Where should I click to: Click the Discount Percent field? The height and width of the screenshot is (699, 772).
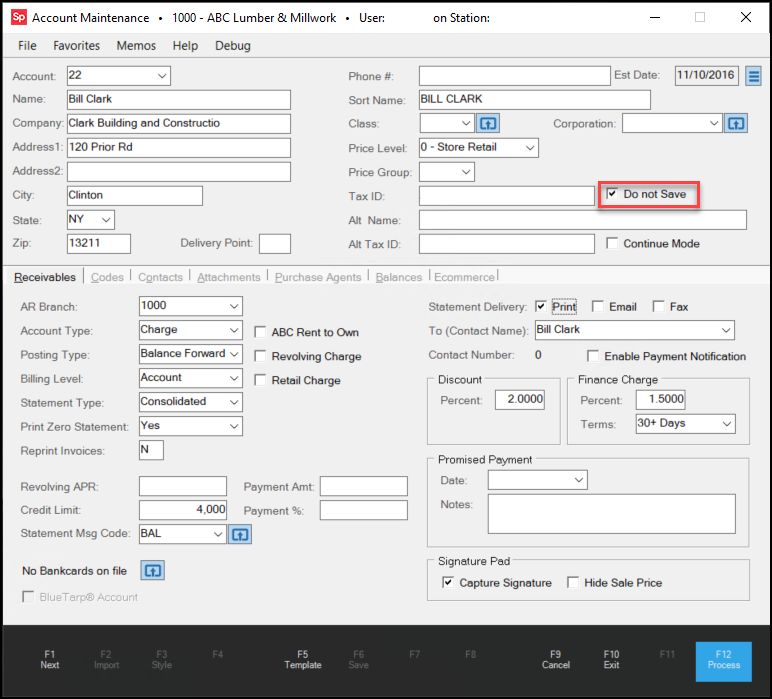(519, 399)
